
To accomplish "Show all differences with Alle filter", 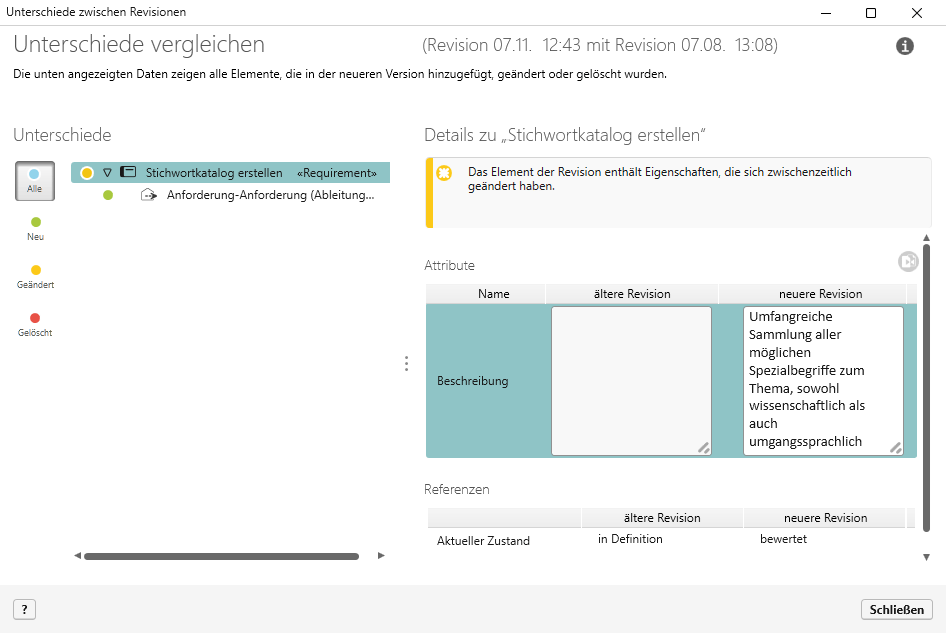I will point(35,180).
